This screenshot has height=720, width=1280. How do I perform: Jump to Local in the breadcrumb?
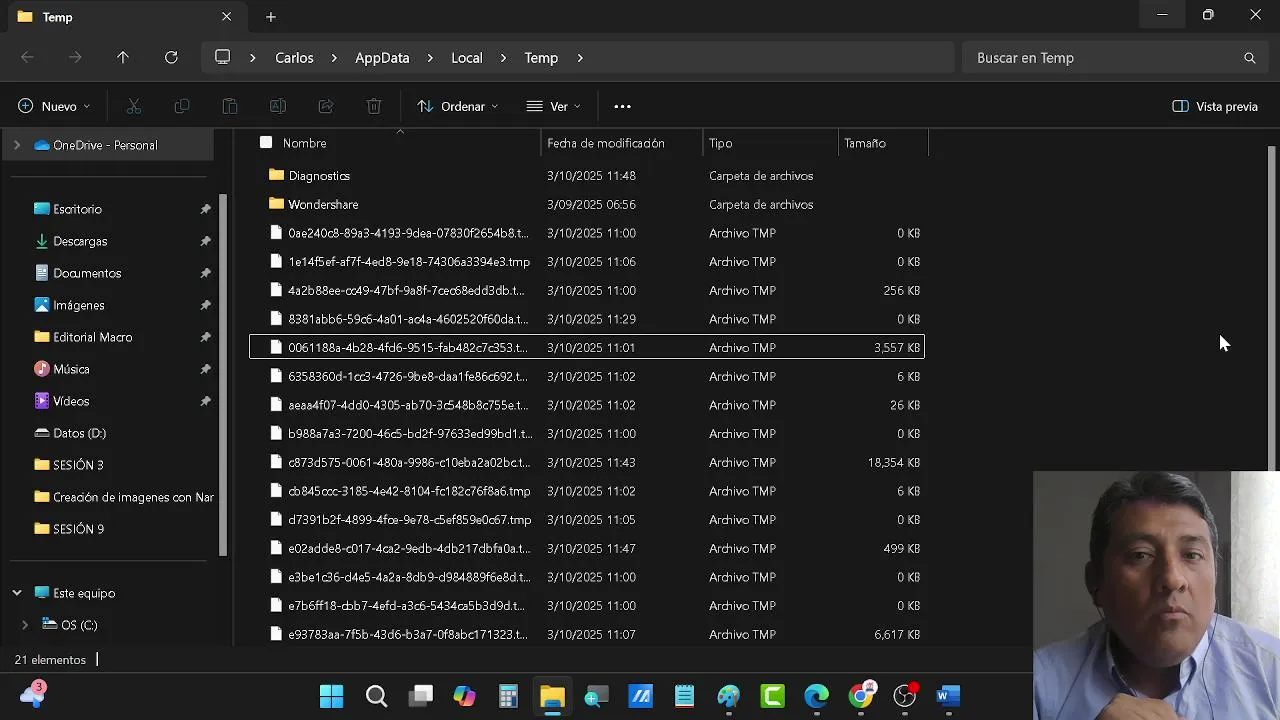coord(466,58)
